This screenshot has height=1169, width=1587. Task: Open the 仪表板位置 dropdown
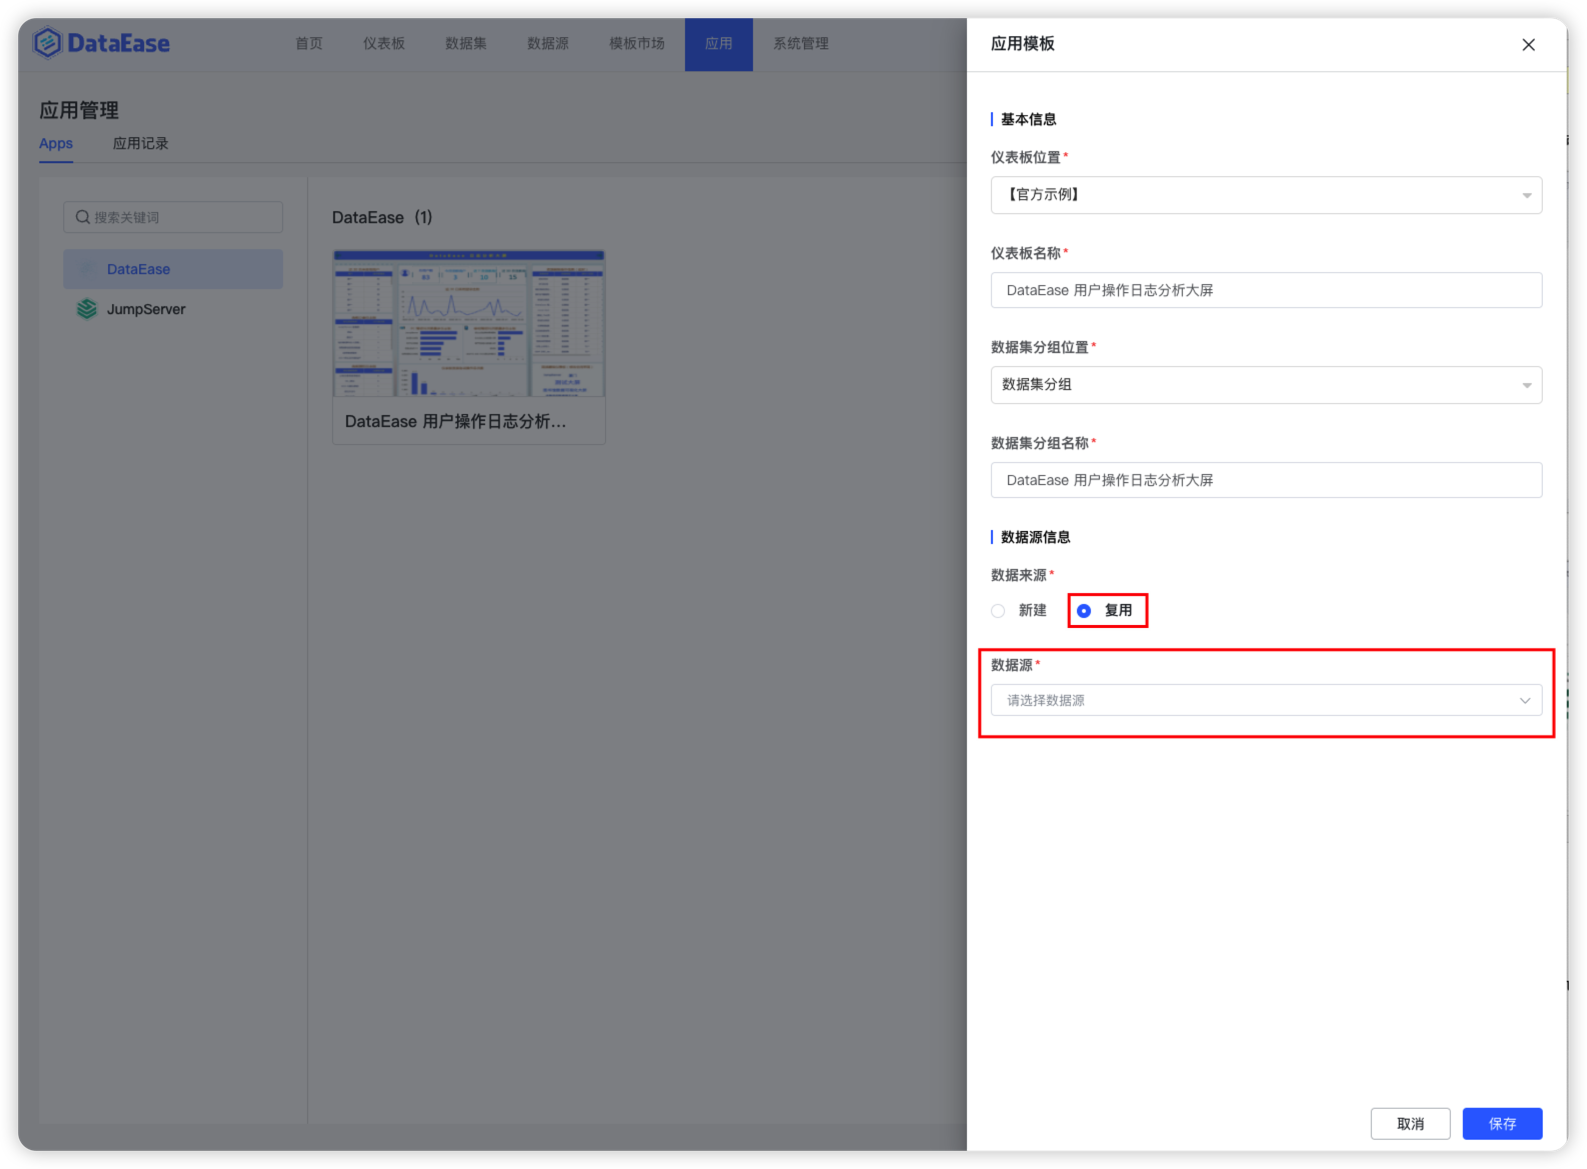tap(1266, 195)
